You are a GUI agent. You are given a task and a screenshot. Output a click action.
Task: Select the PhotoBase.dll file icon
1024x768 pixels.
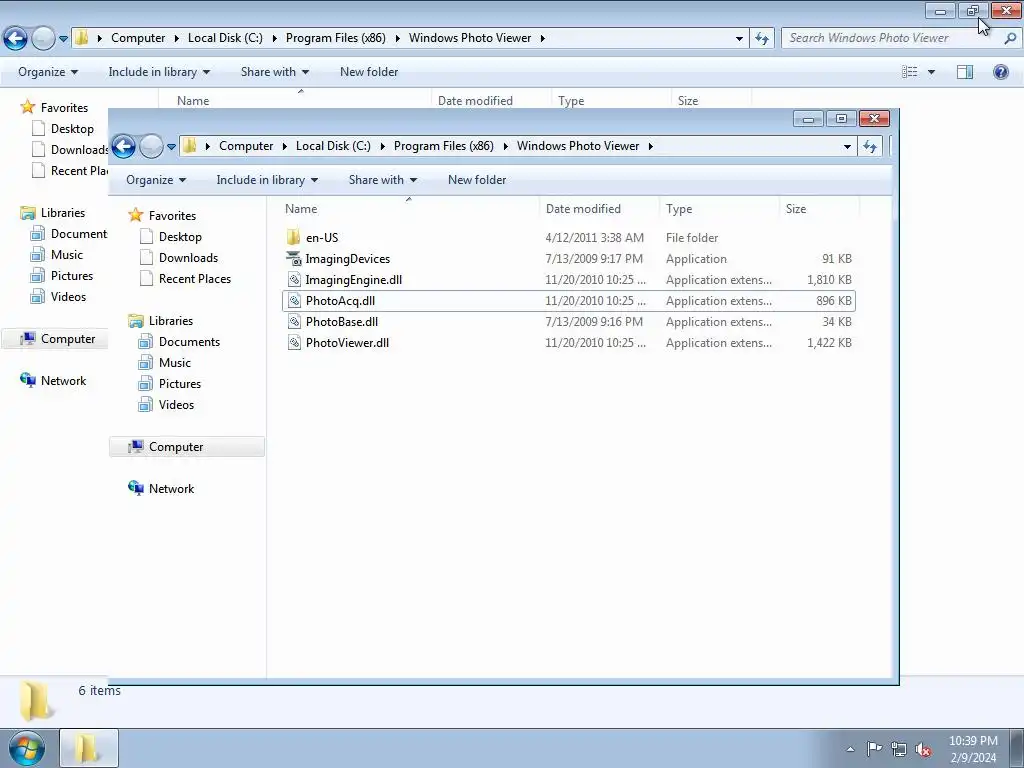point(294,321)
